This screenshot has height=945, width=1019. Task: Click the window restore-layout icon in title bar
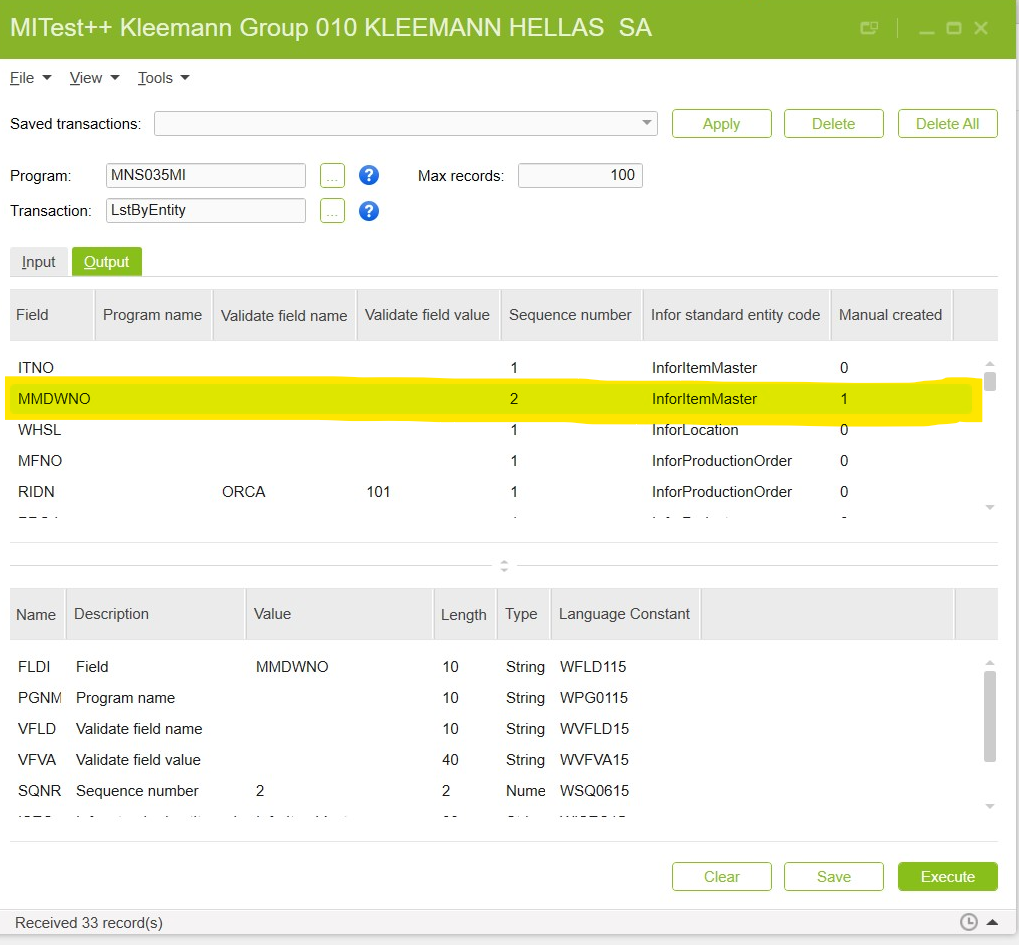click(869, 28)
